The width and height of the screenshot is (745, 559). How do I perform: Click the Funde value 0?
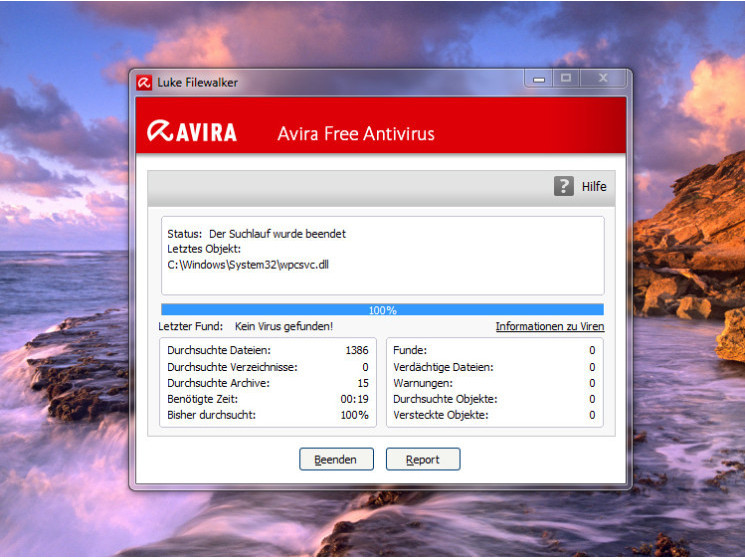592,350
